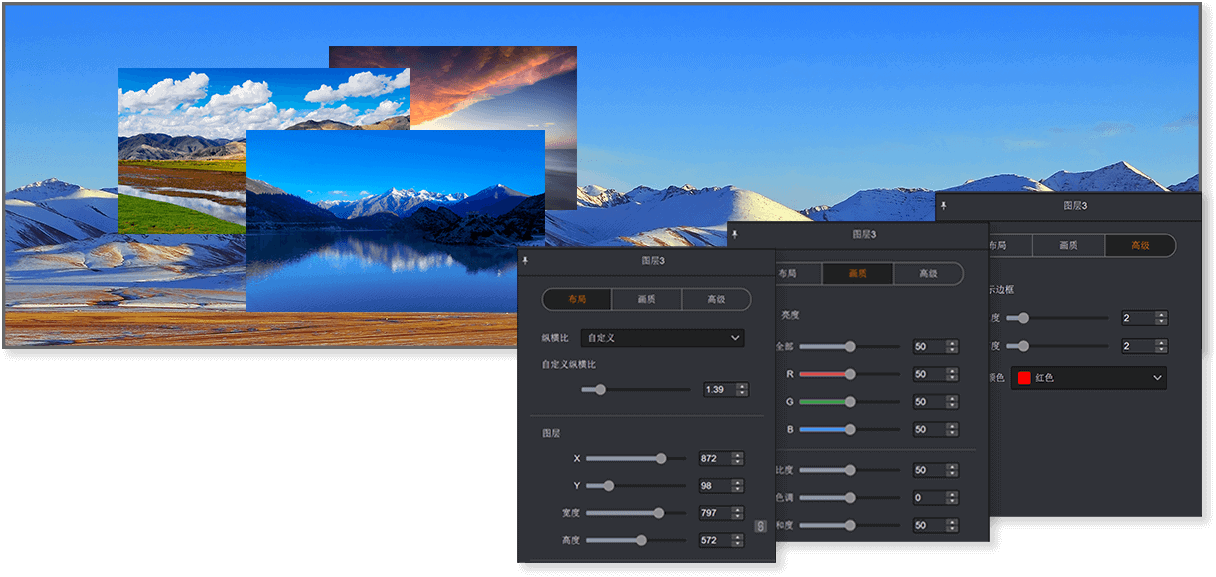This screenshot has width=1216, height=577.
Task: Pin the 图层3 panel with RGB sliders
Action: (736, 233)
